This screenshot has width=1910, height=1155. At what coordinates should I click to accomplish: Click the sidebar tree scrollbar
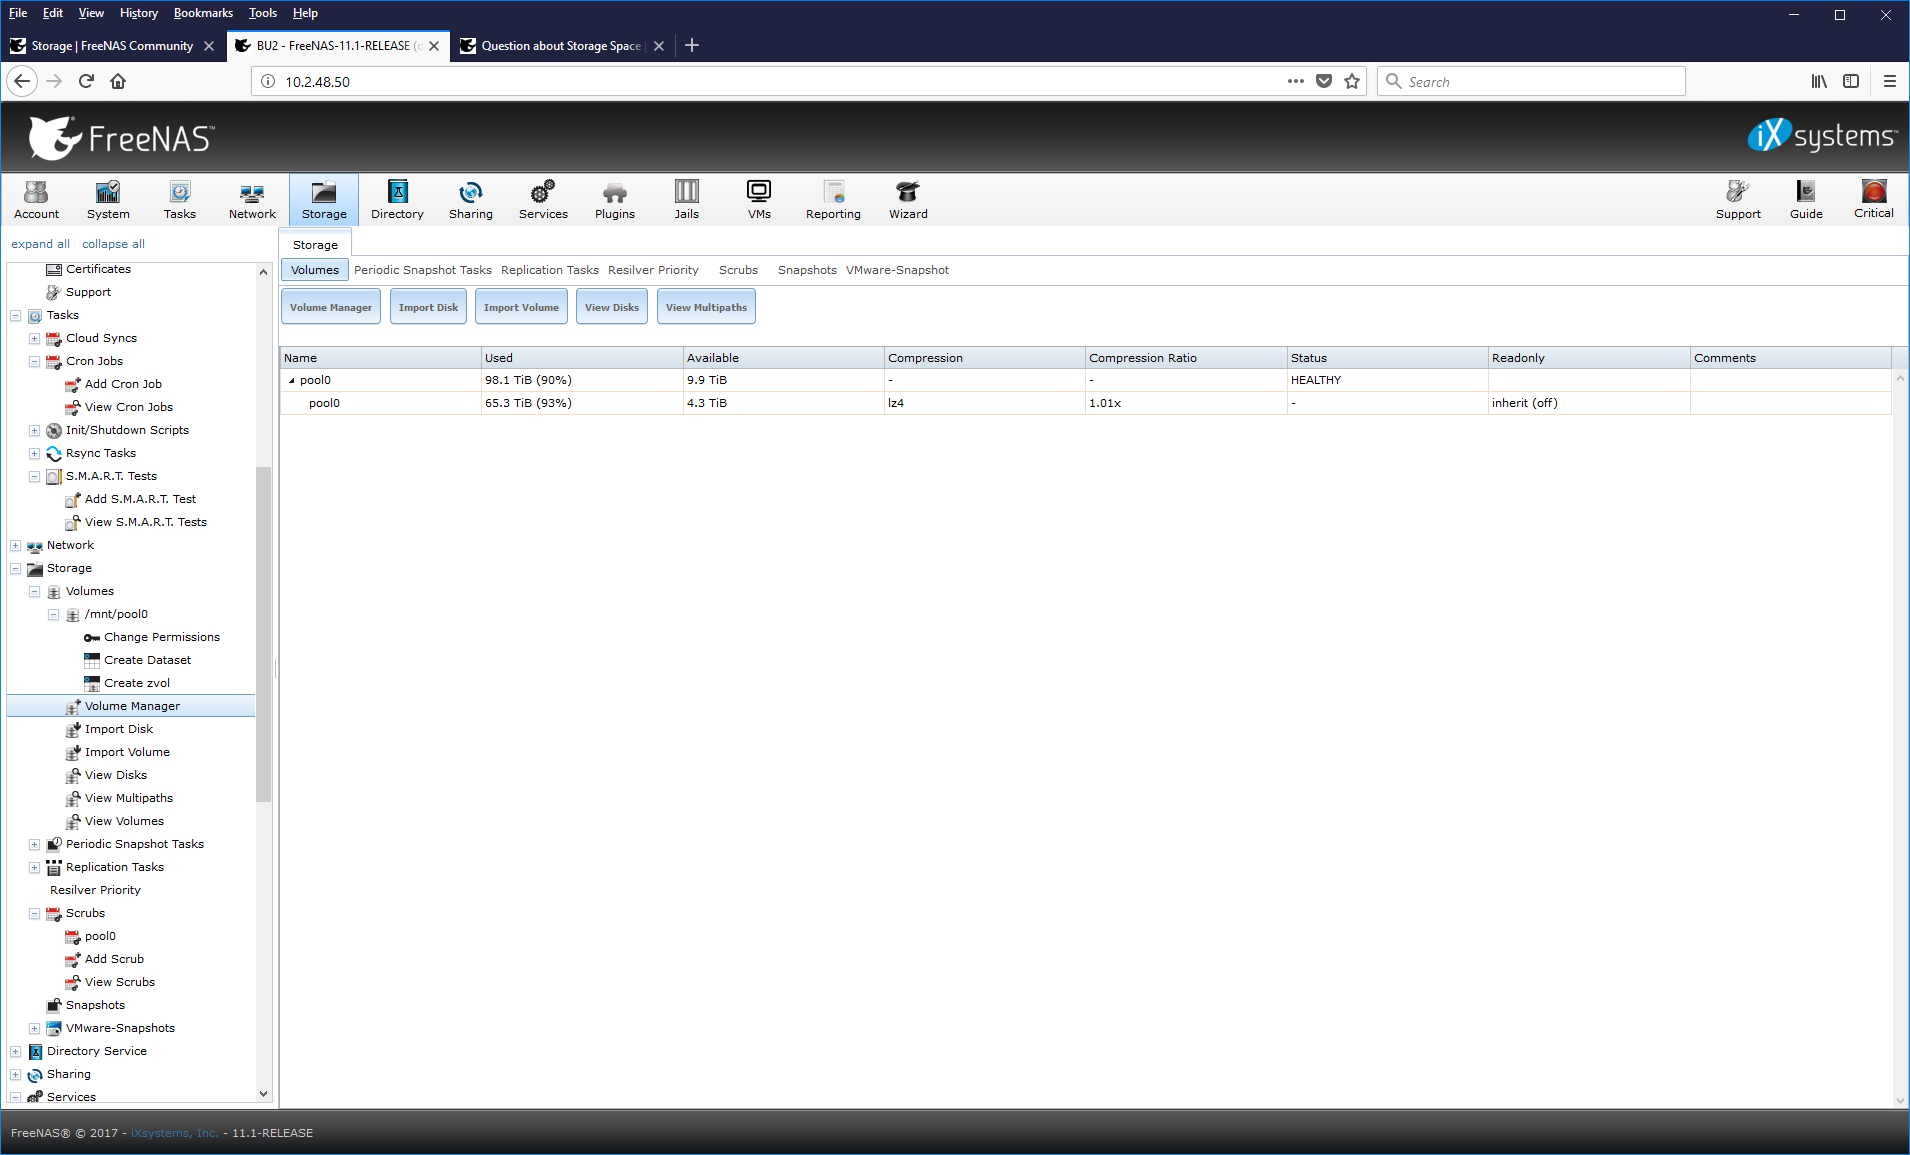click(264, 633)
